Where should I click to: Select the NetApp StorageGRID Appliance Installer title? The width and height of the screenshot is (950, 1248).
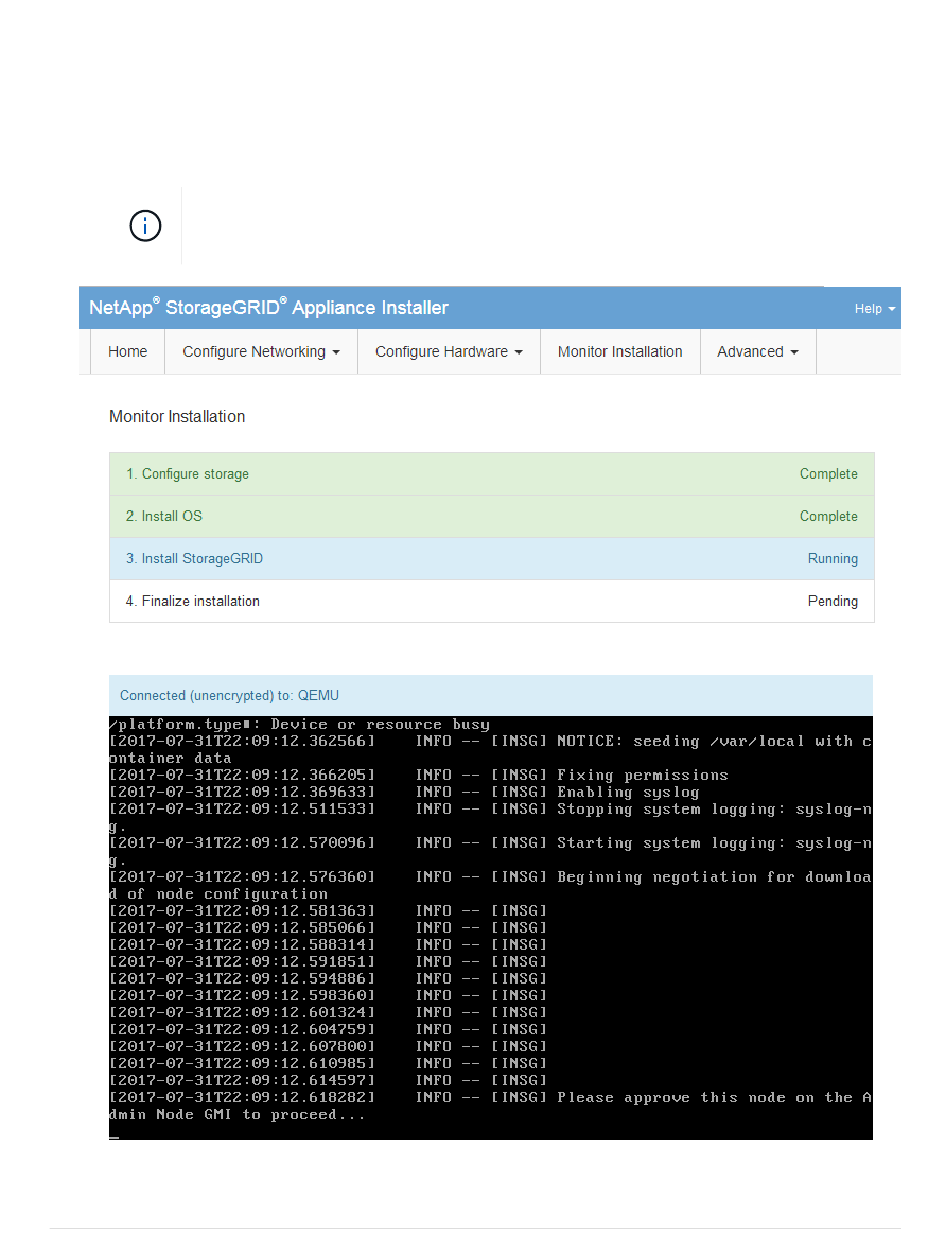(269, 308)
